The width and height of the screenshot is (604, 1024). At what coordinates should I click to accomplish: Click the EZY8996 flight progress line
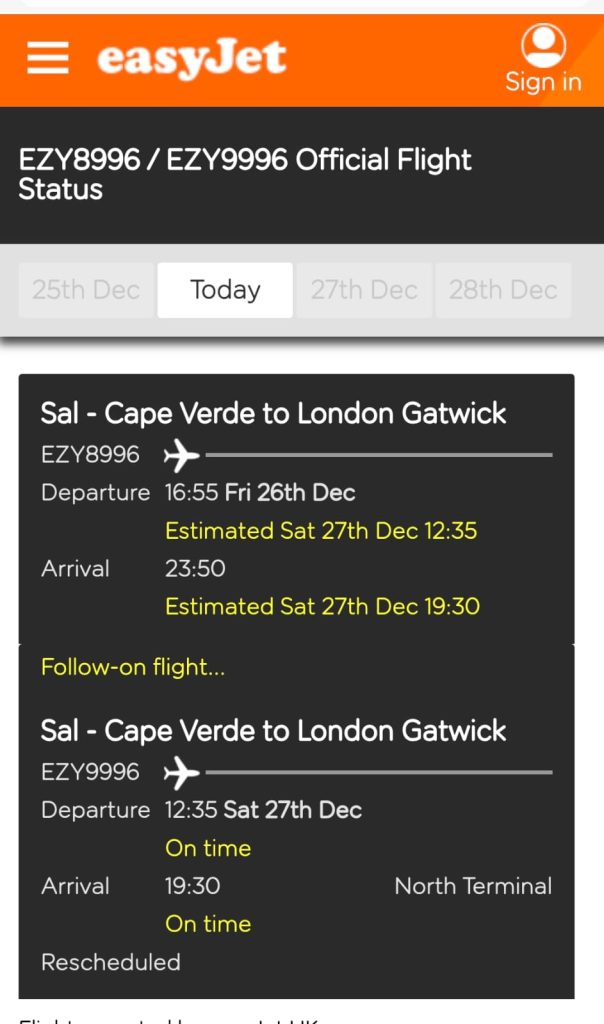[378, 456]
